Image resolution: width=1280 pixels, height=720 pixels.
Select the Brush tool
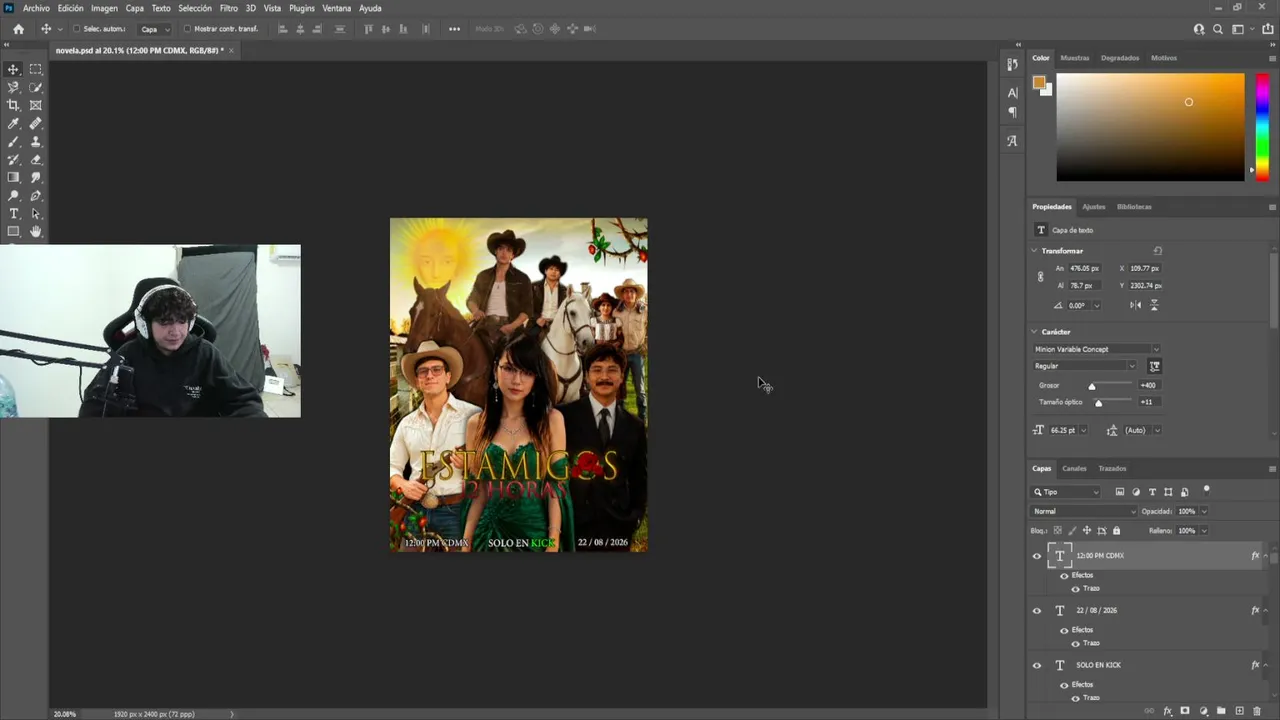(13, 141)
